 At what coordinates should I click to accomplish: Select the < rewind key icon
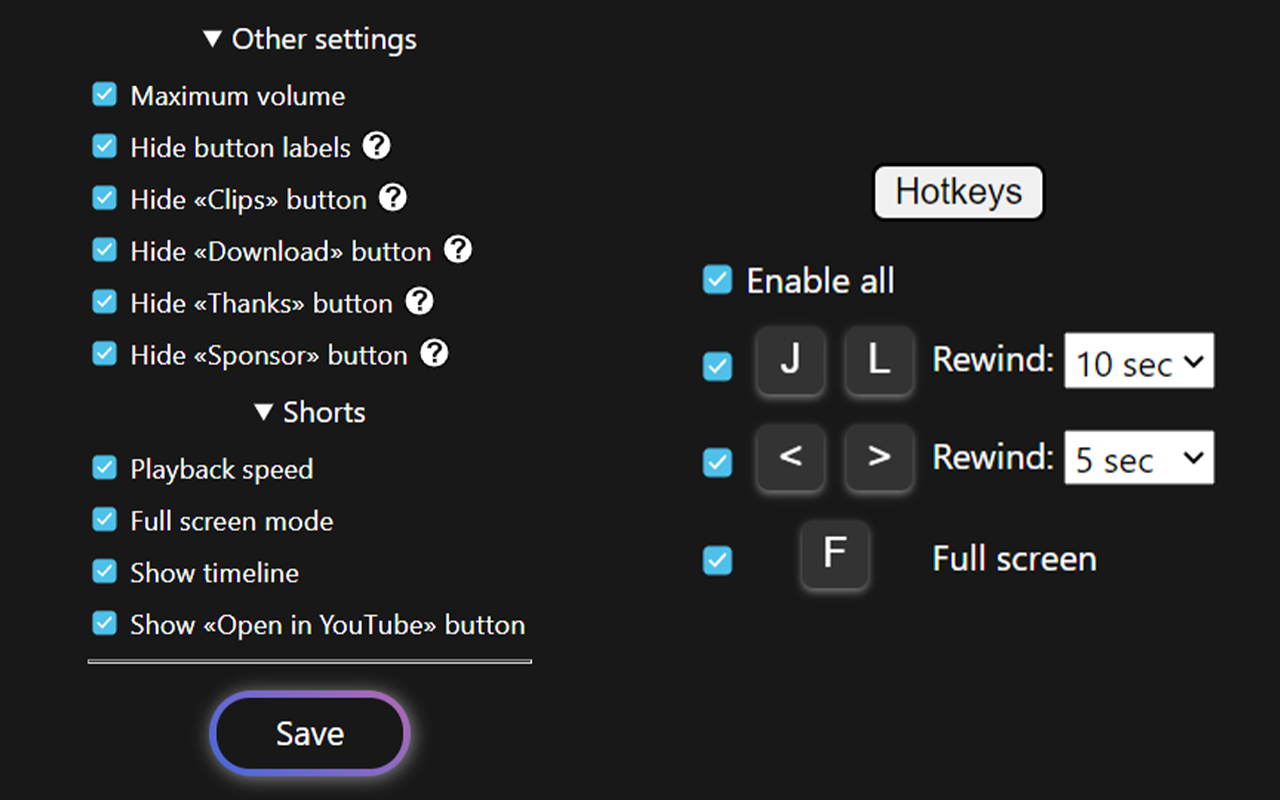790,458
